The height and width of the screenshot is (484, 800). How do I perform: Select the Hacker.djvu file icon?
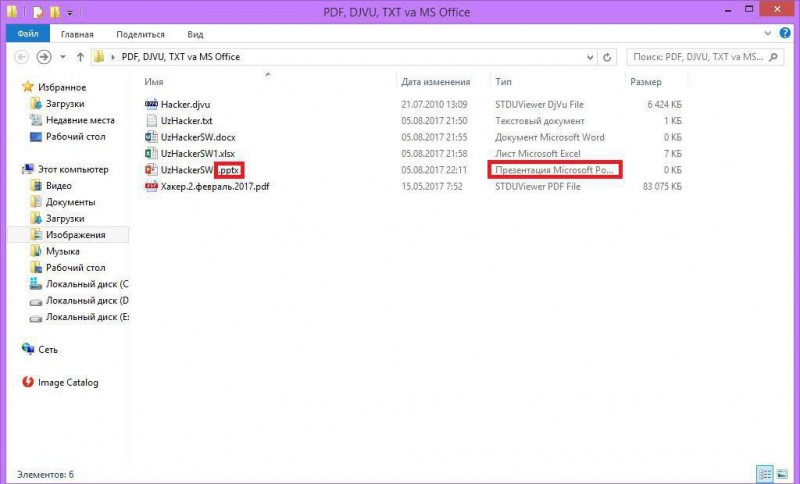[152, 104]
